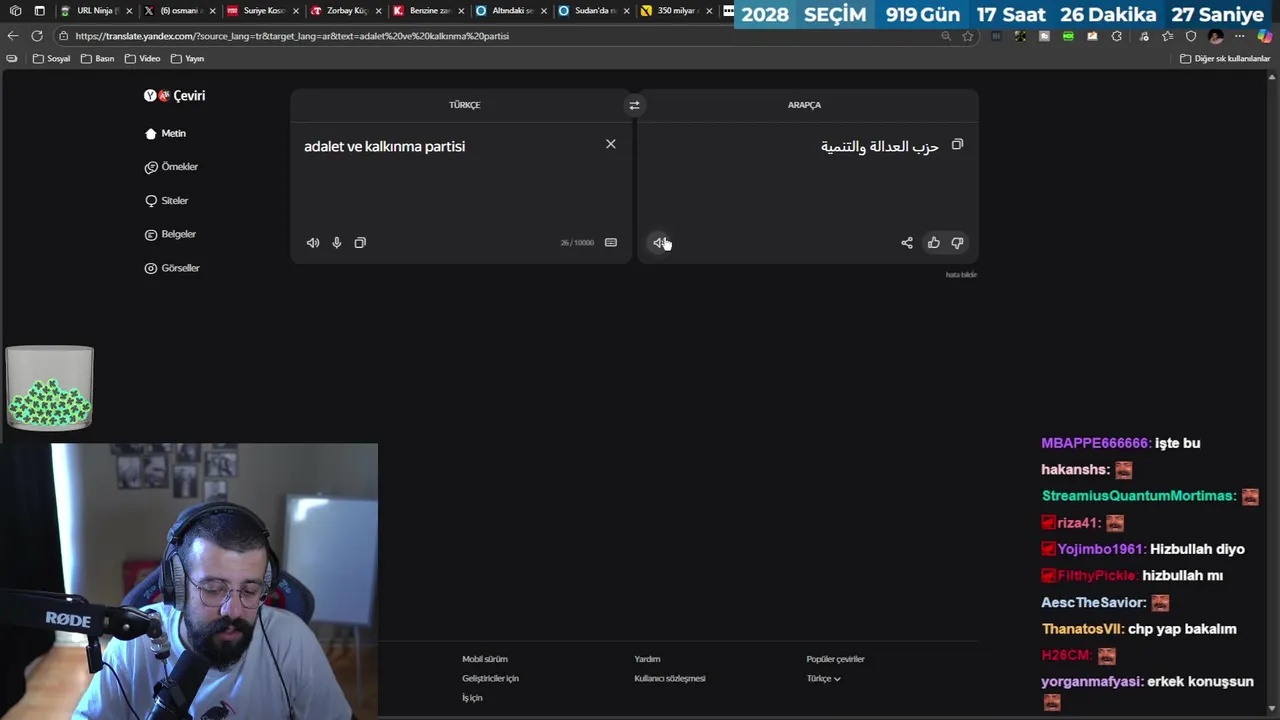Open Video bookmarks folder
This screenshot has width=1280, height=720.
click(143, 59)
